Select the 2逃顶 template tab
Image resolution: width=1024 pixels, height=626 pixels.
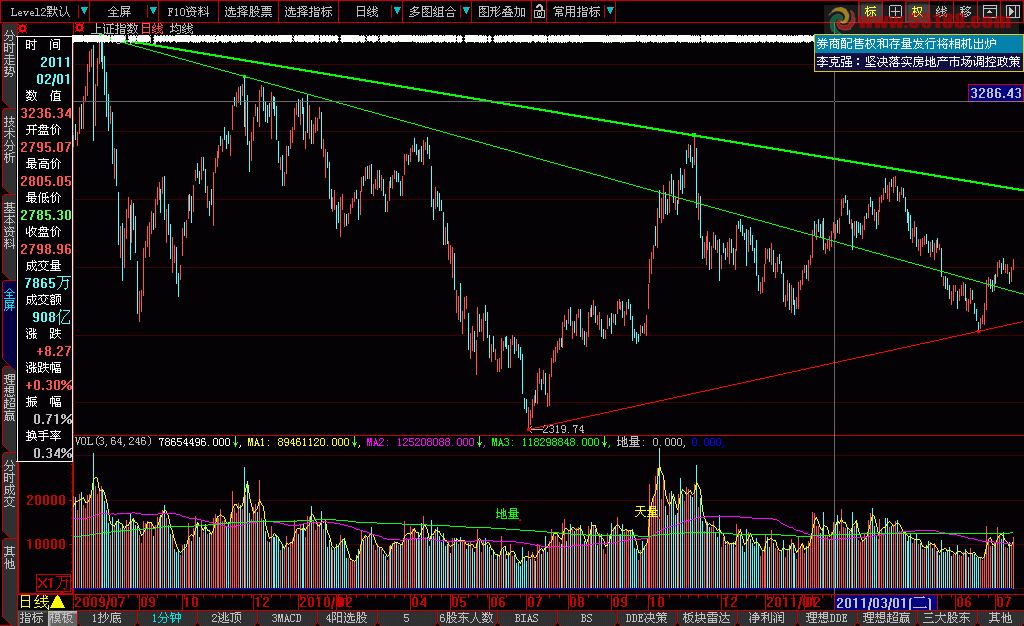pyautogui.click(x=226, y=618)
